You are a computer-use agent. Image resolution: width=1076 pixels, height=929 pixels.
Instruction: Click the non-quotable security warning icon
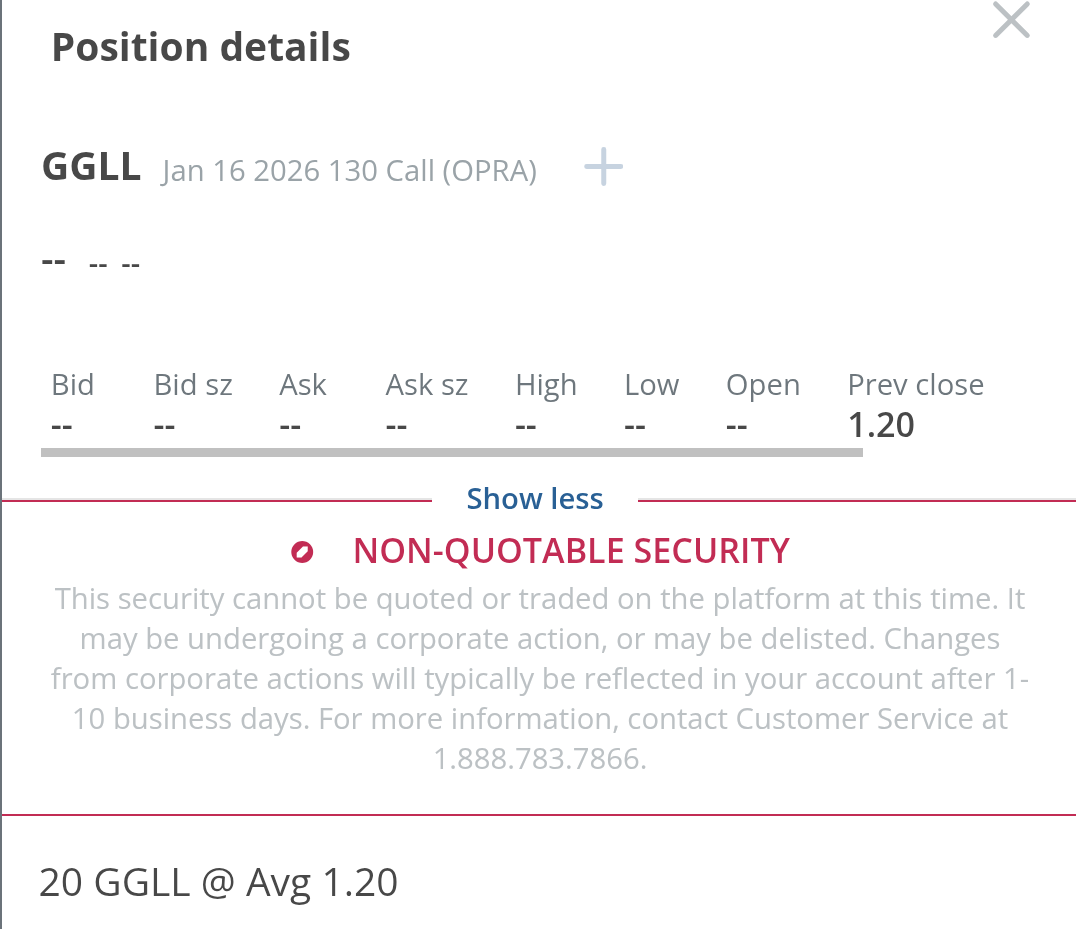coord(302,552)
